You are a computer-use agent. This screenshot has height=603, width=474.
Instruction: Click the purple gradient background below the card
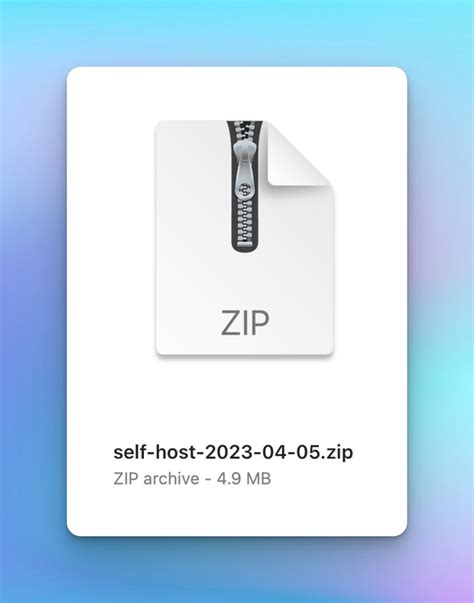coord(237,571)
